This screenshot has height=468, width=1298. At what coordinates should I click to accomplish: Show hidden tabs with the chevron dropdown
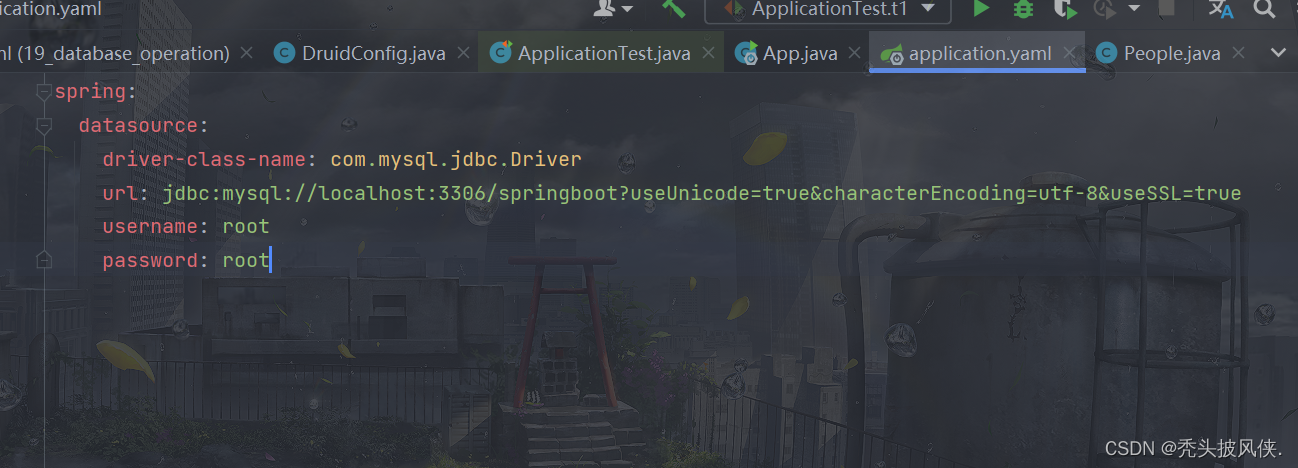(x=1278, y=53)
